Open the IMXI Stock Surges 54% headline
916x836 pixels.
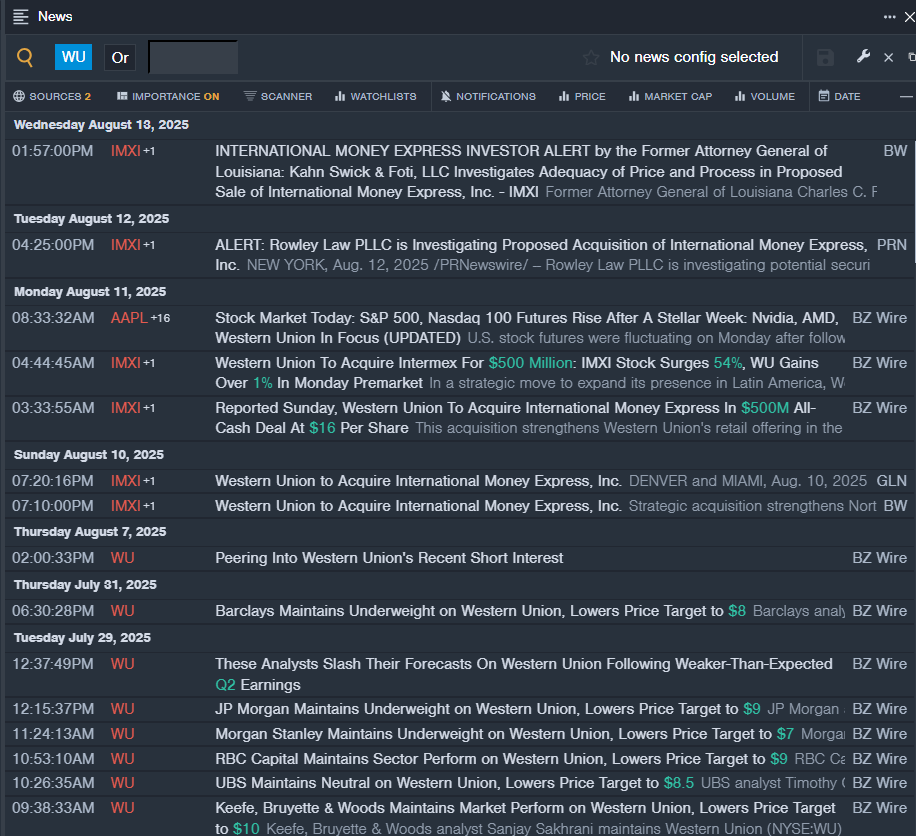(516, 373)
